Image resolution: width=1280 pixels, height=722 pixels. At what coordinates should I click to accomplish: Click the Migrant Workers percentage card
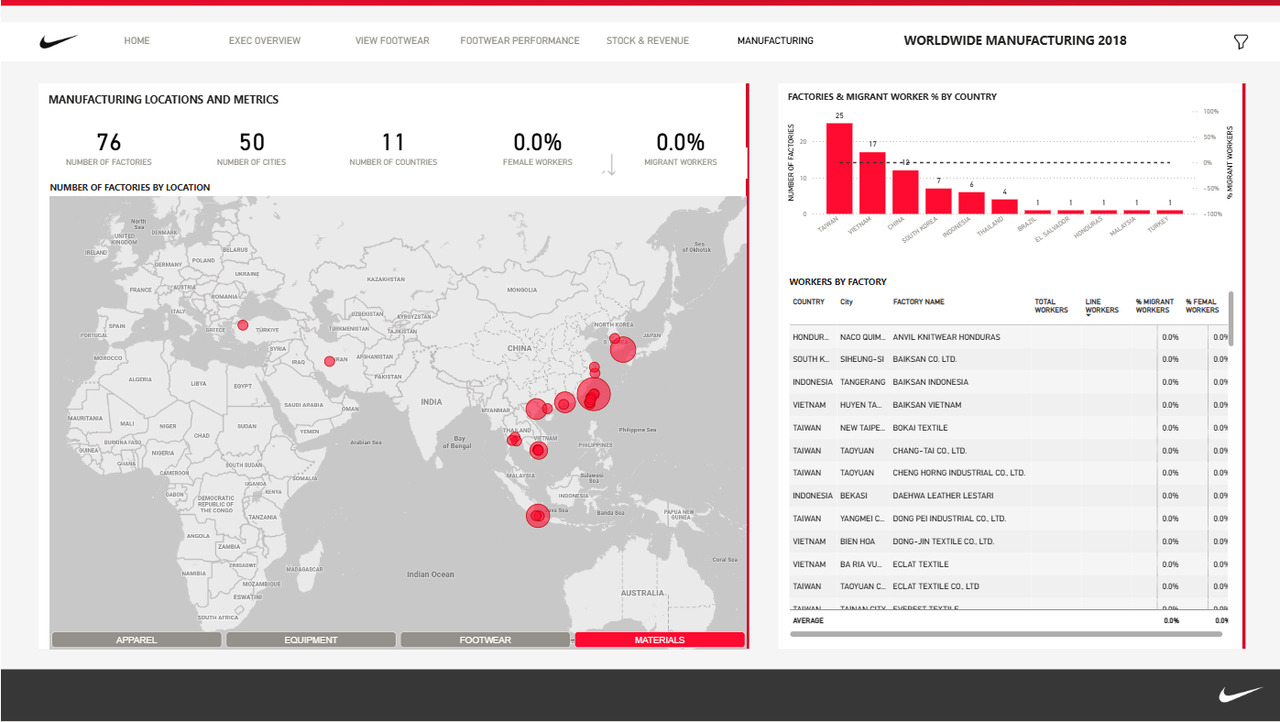pos(681,148)
